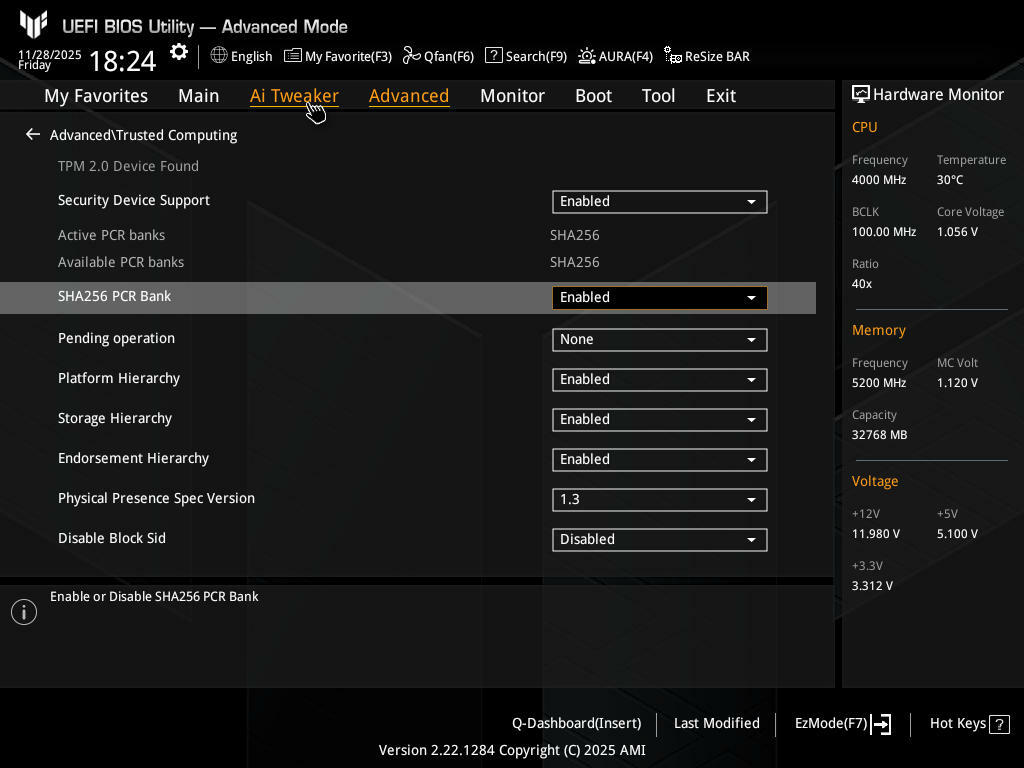This screenshot has width=1024, height=768.
Task: Open Search (F9) tool
Action: (526, 56)
